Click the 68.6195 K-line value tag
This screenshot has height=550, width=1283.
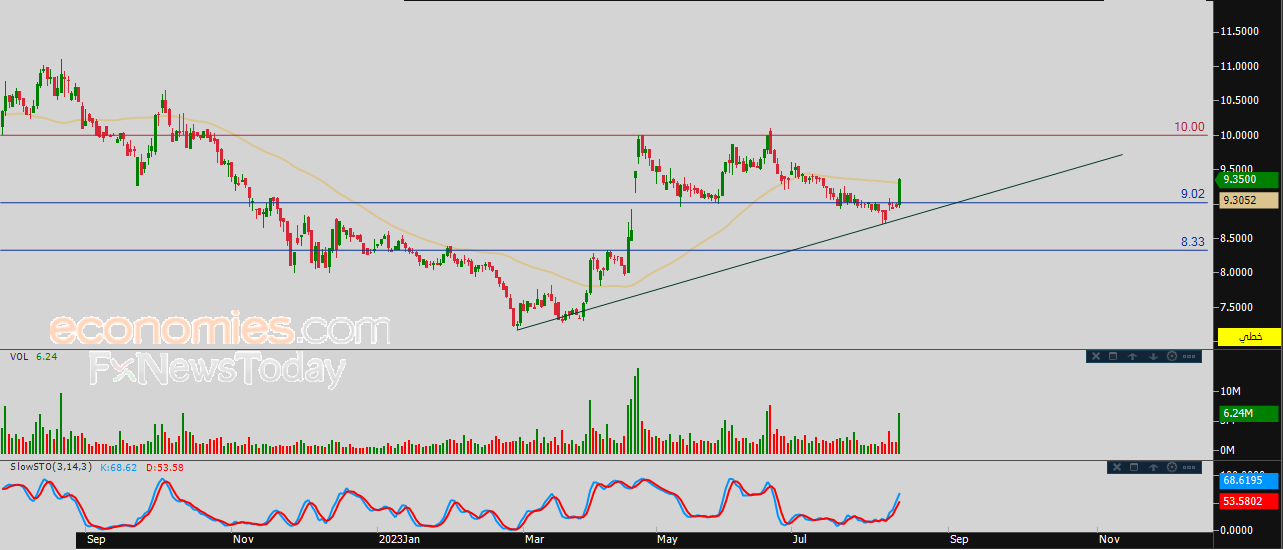[1247, 480]
